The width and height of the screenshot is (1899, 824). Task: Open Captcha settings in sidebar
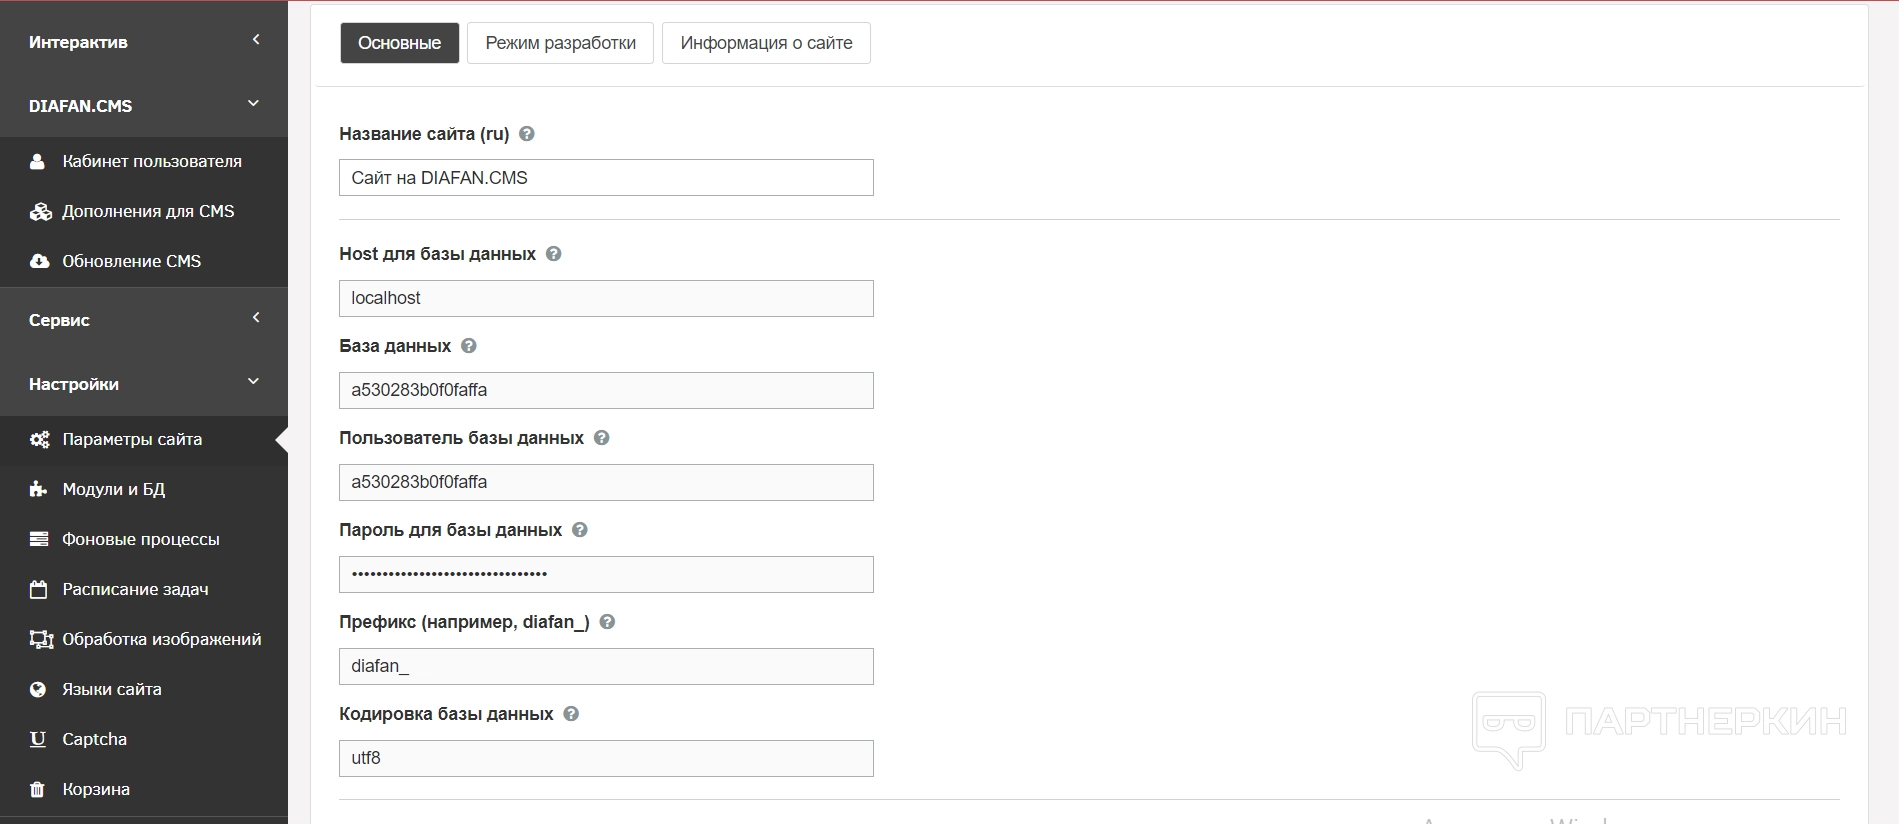coord(94,739)
